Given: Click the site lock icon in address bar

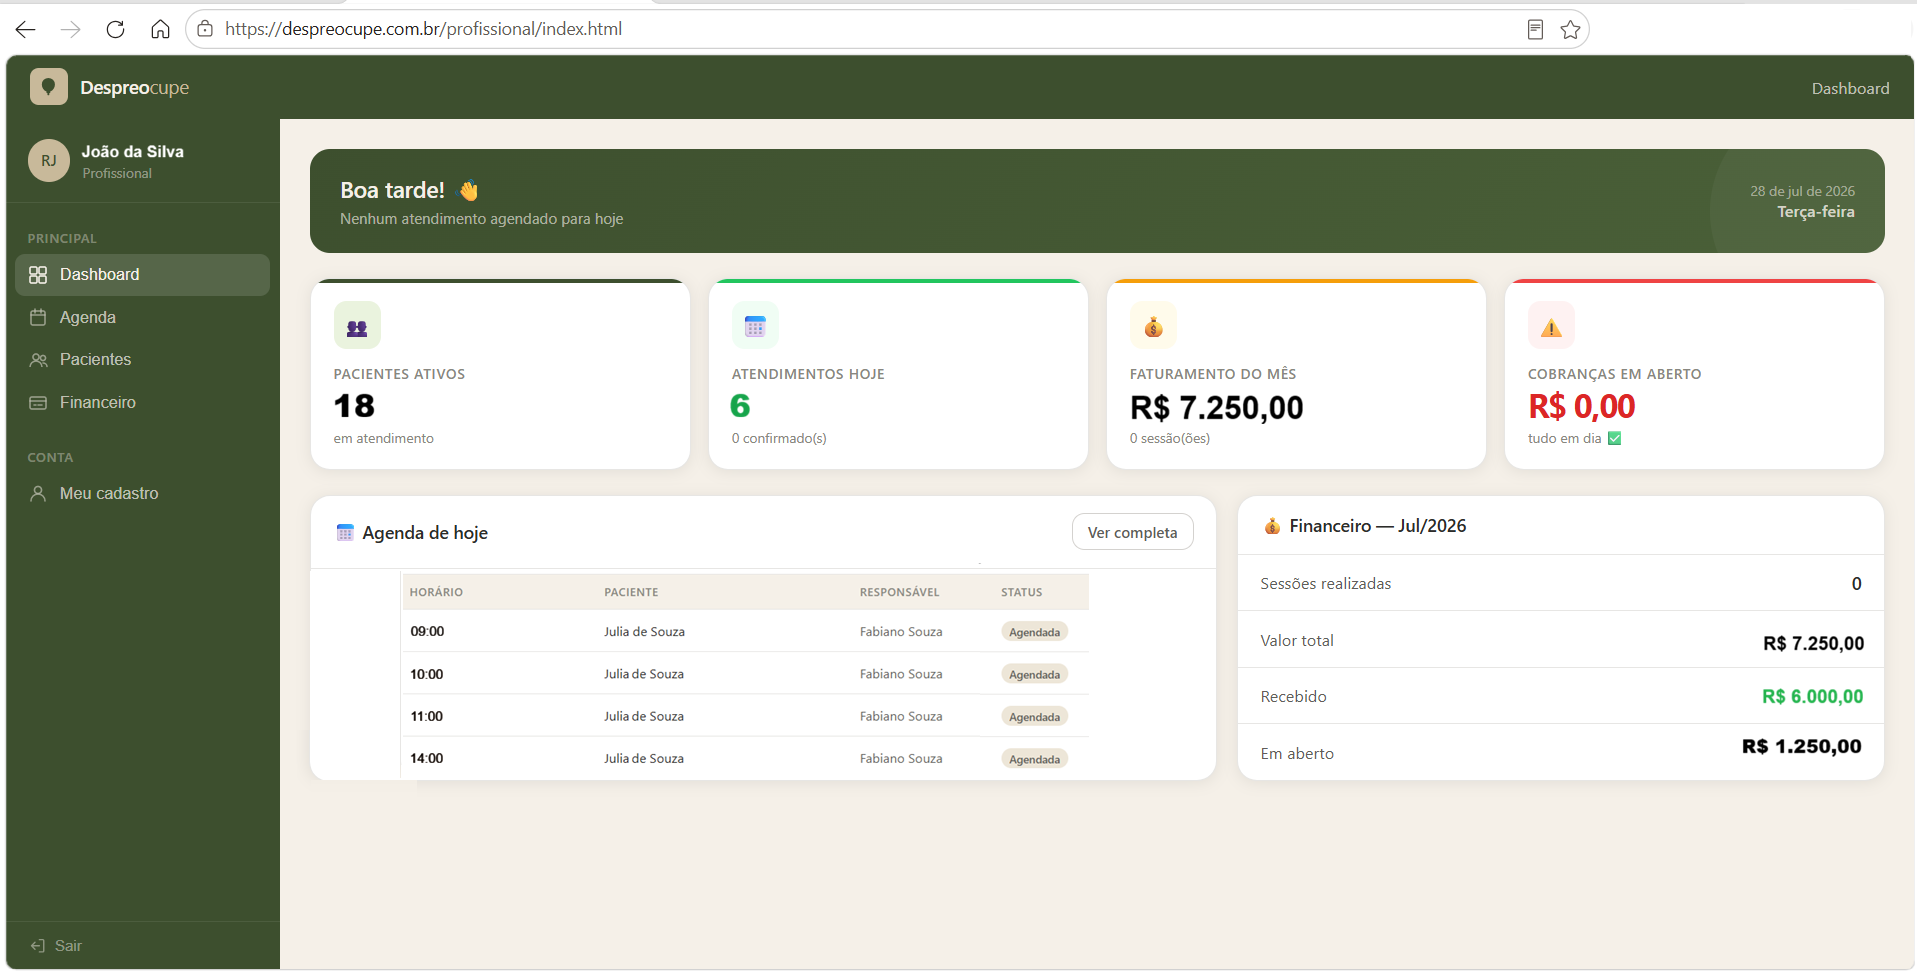Looking at the screenshot, I should 205,29.
